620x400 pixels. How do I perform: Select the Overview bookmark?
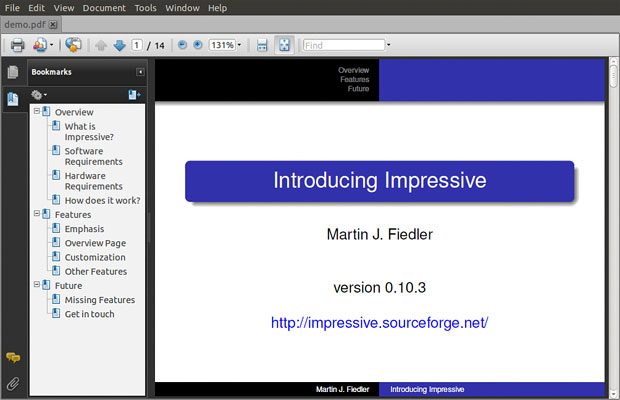74,112
